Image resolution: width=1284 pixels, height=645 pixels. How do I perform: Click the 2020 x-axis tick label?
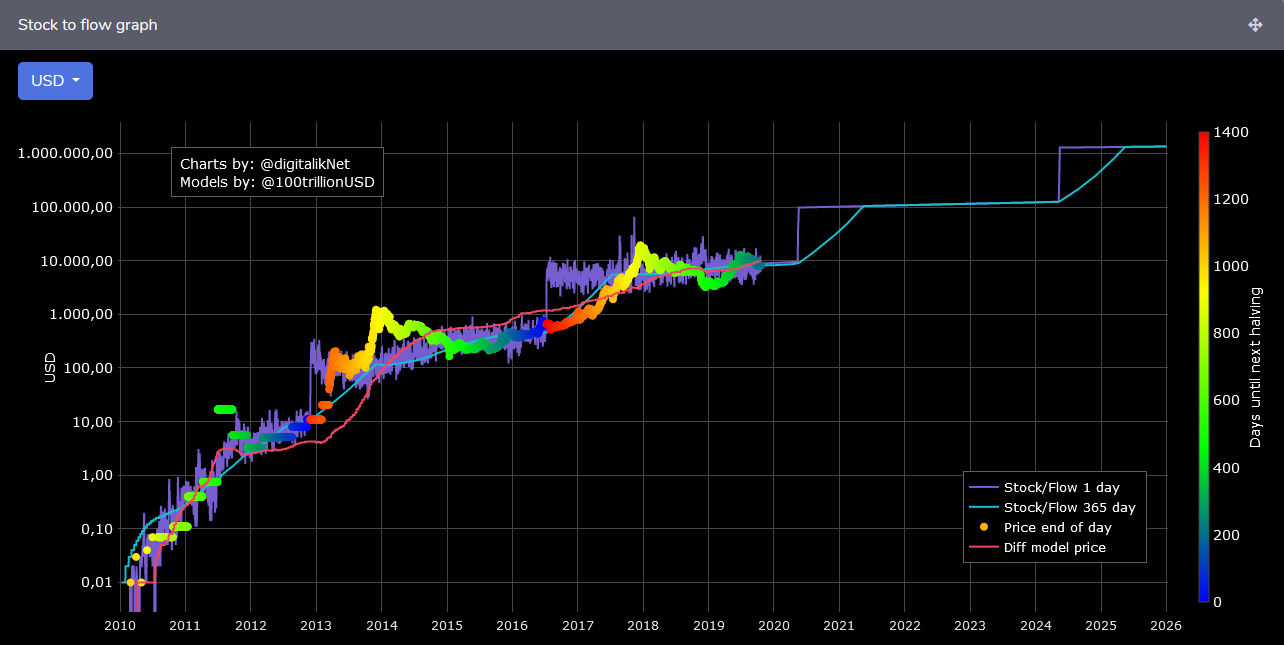tap(774, 625)
